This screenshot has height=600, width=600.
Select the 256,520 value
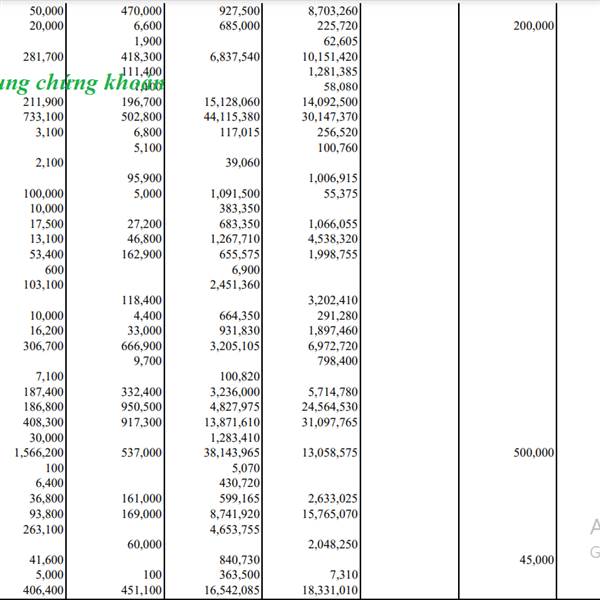(337, 132)
